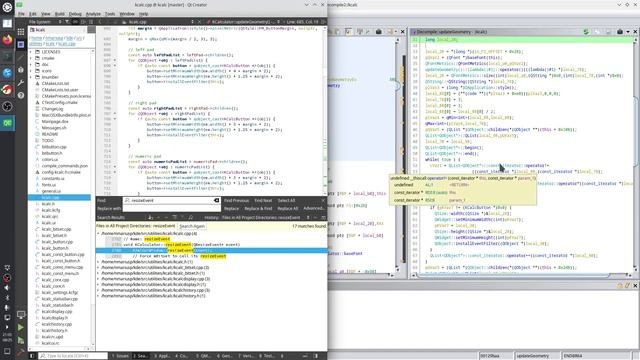Viewport: 640px width, 360px height.
Task: Launch Firefox from the dock
Action: (7, 40)
